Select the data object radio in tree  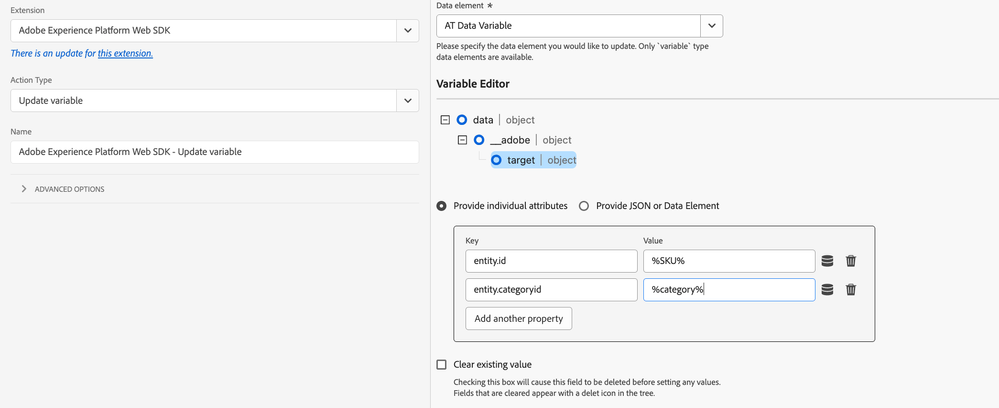coord(462,120)
